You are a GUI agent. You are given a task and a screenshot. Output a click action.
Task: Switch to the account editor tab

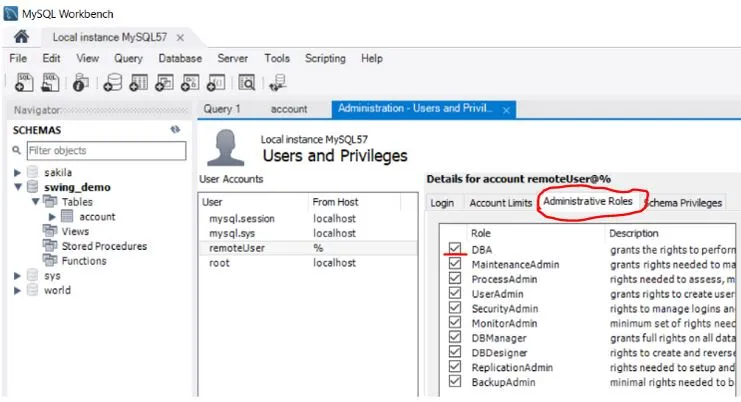coord(289,109)
